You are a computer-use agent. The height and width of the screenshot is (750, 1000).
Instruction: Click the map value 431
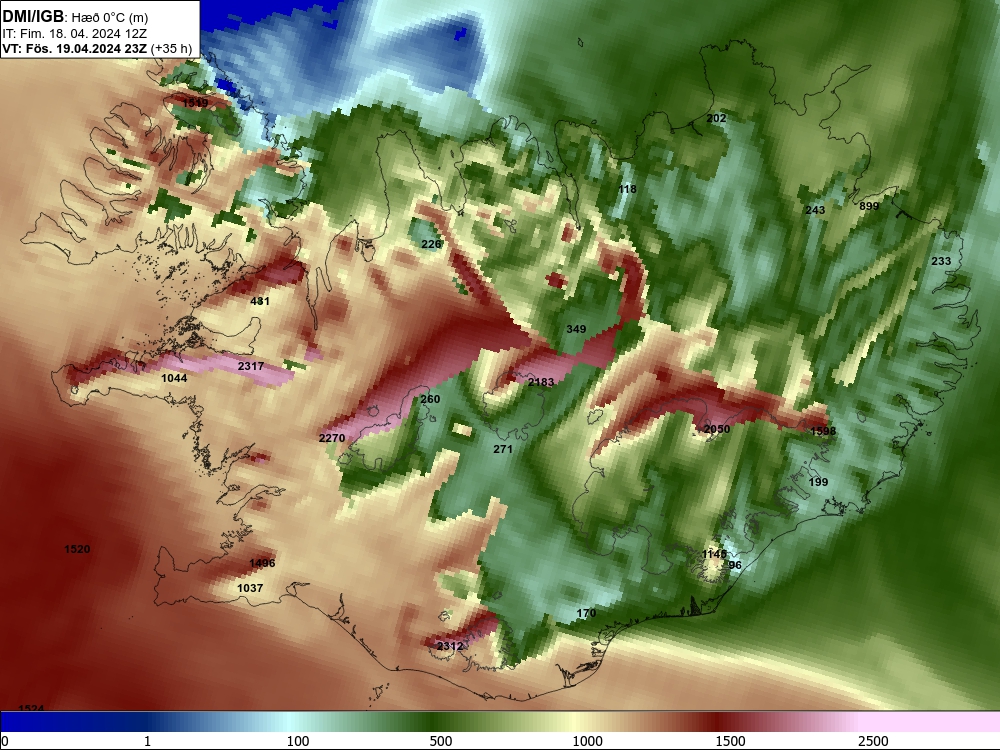coord(260,301)
